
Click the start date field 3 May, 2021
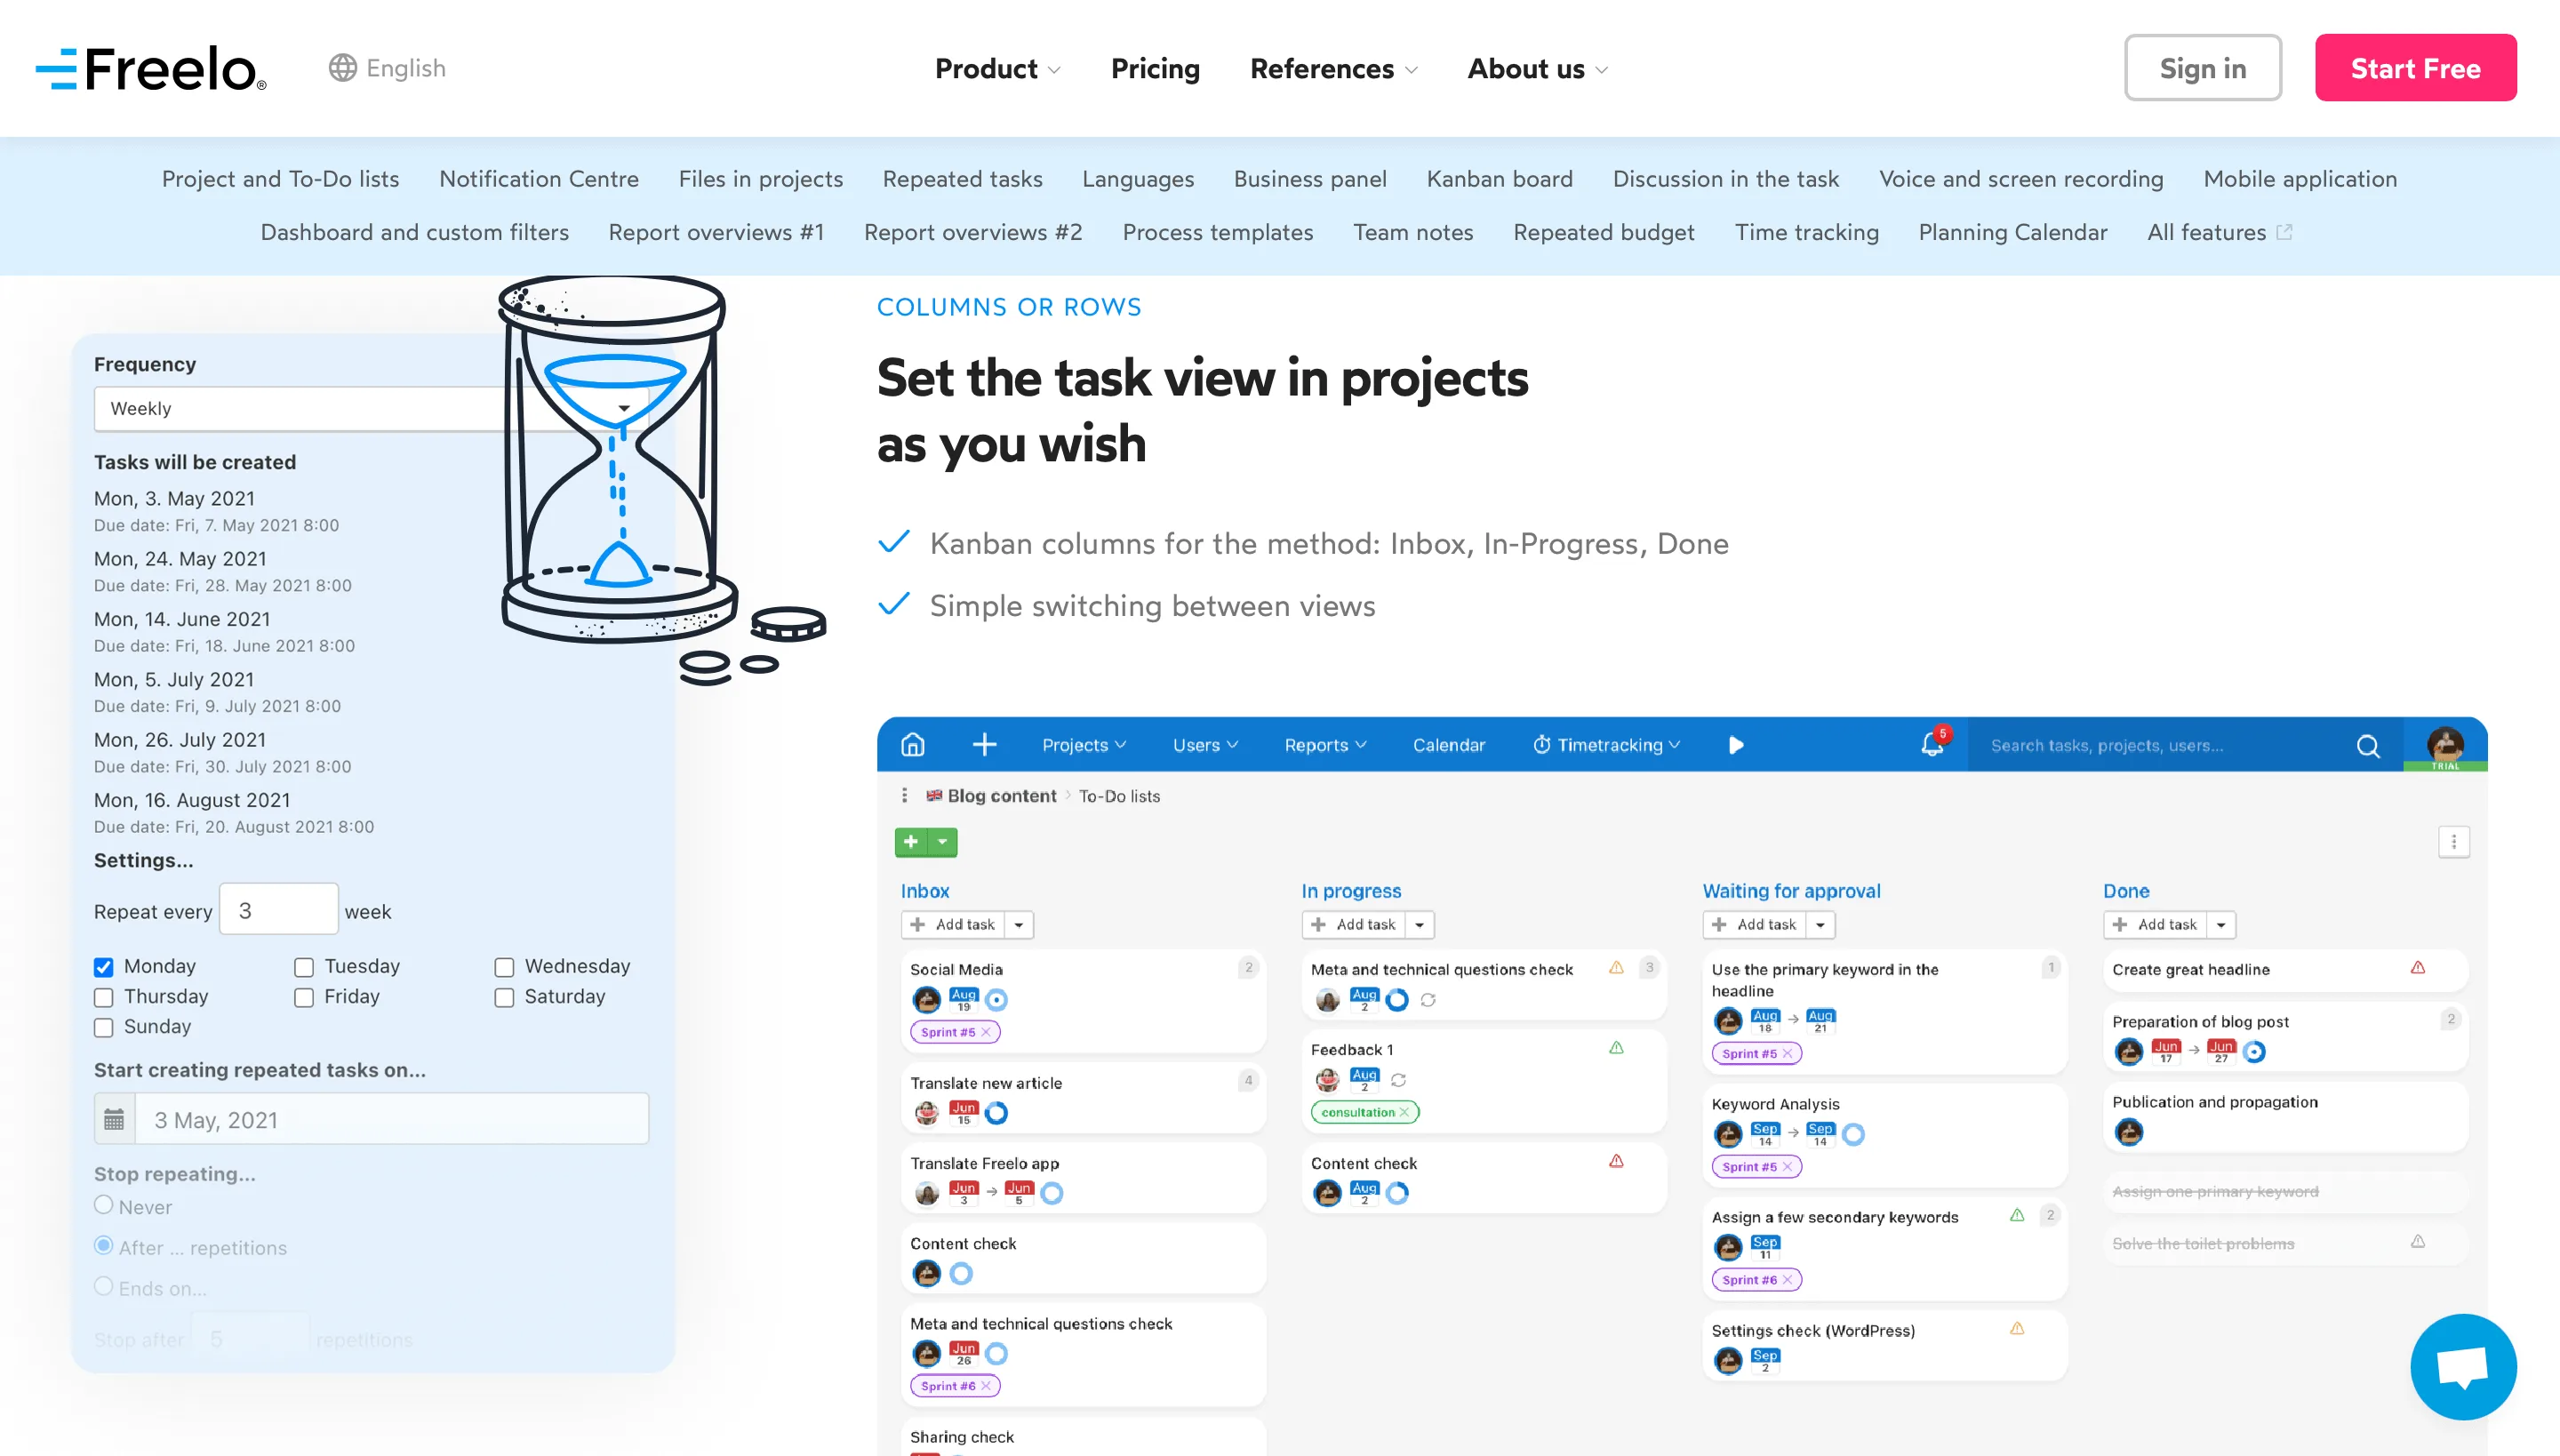pos(392,1119)
